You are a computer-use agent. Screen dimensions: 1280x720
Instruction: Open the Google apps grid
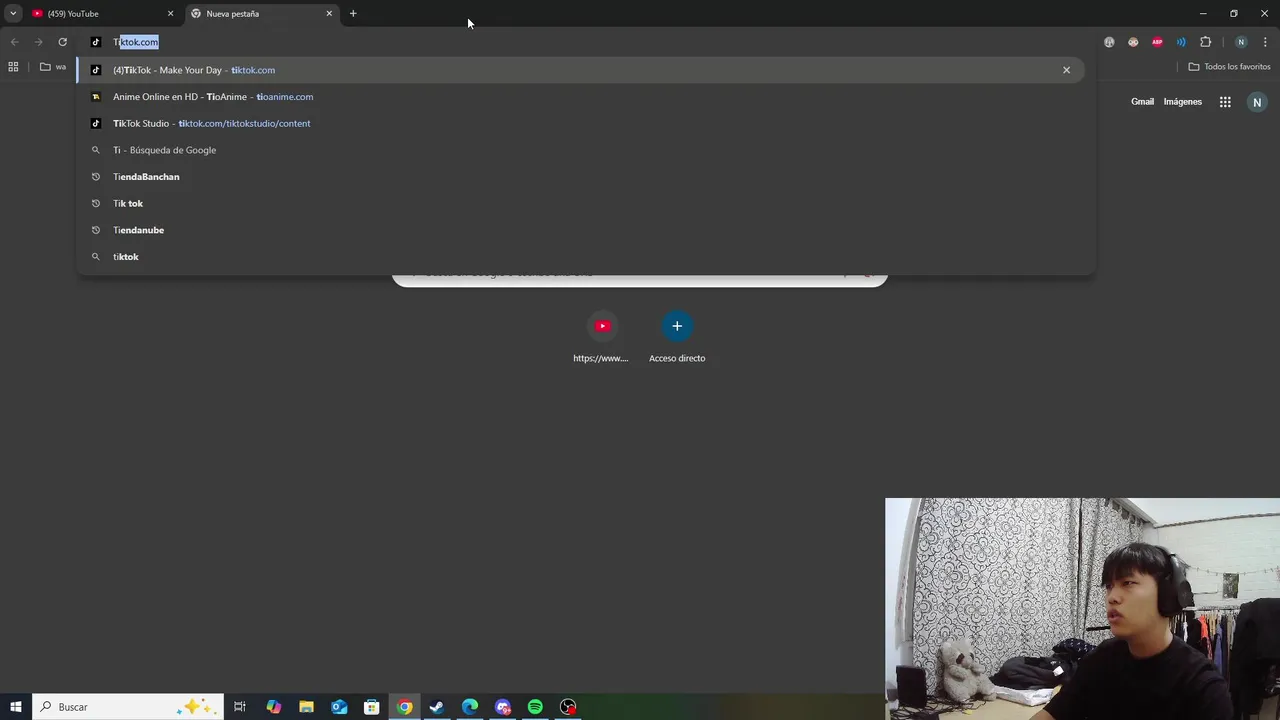tap(1225, 102)
